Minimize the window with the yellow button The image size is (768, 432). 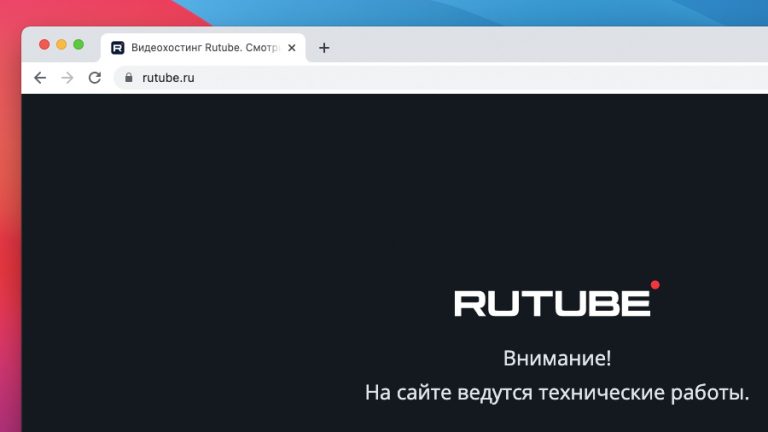(x=61, y=45)
